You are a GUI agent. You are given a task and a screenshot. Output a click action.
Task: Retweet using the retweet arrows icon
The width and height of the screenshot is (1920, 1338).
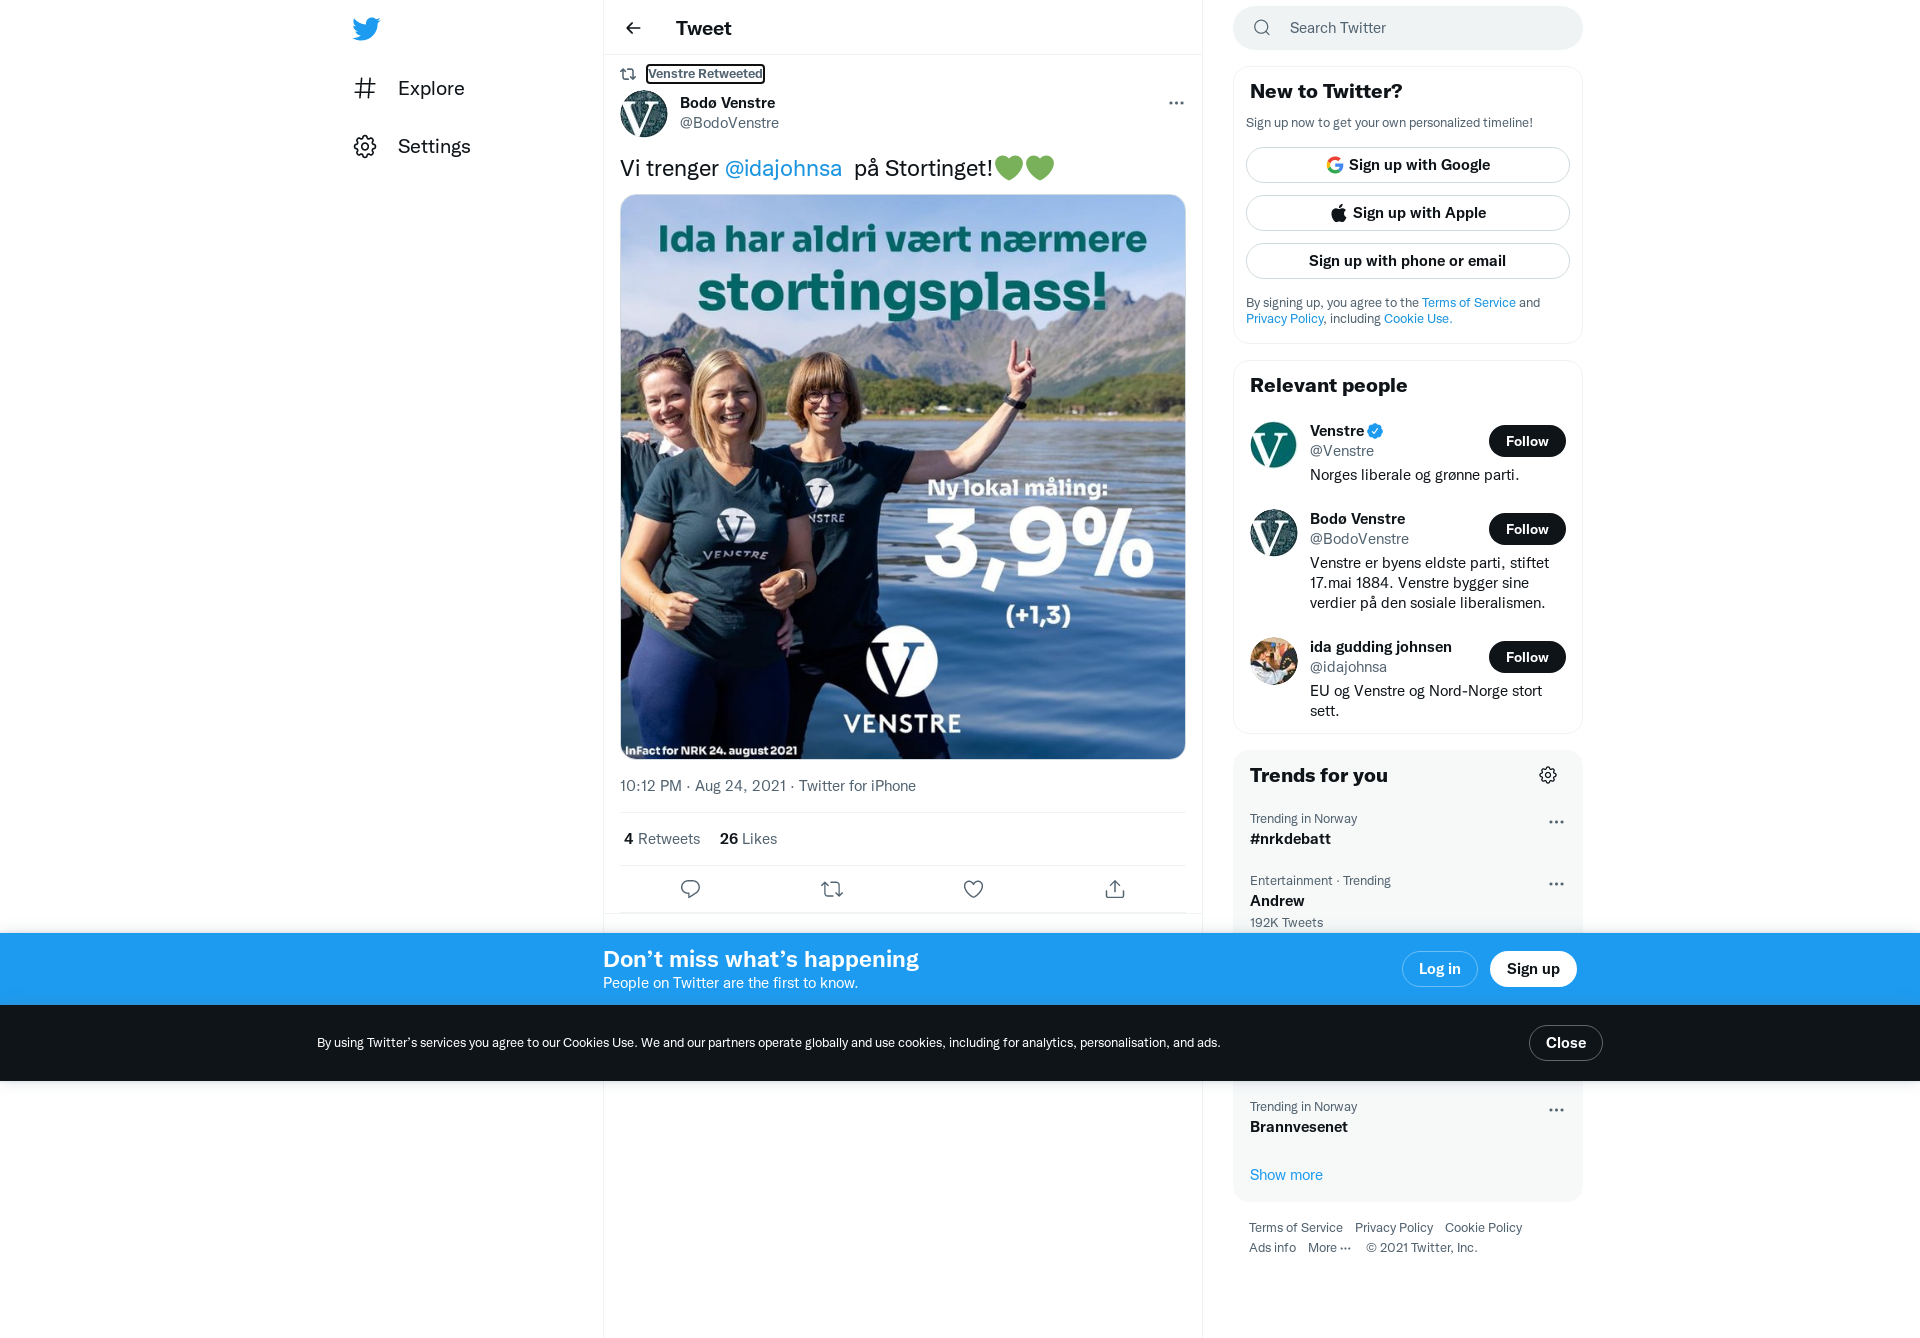(x=832, y=889)
